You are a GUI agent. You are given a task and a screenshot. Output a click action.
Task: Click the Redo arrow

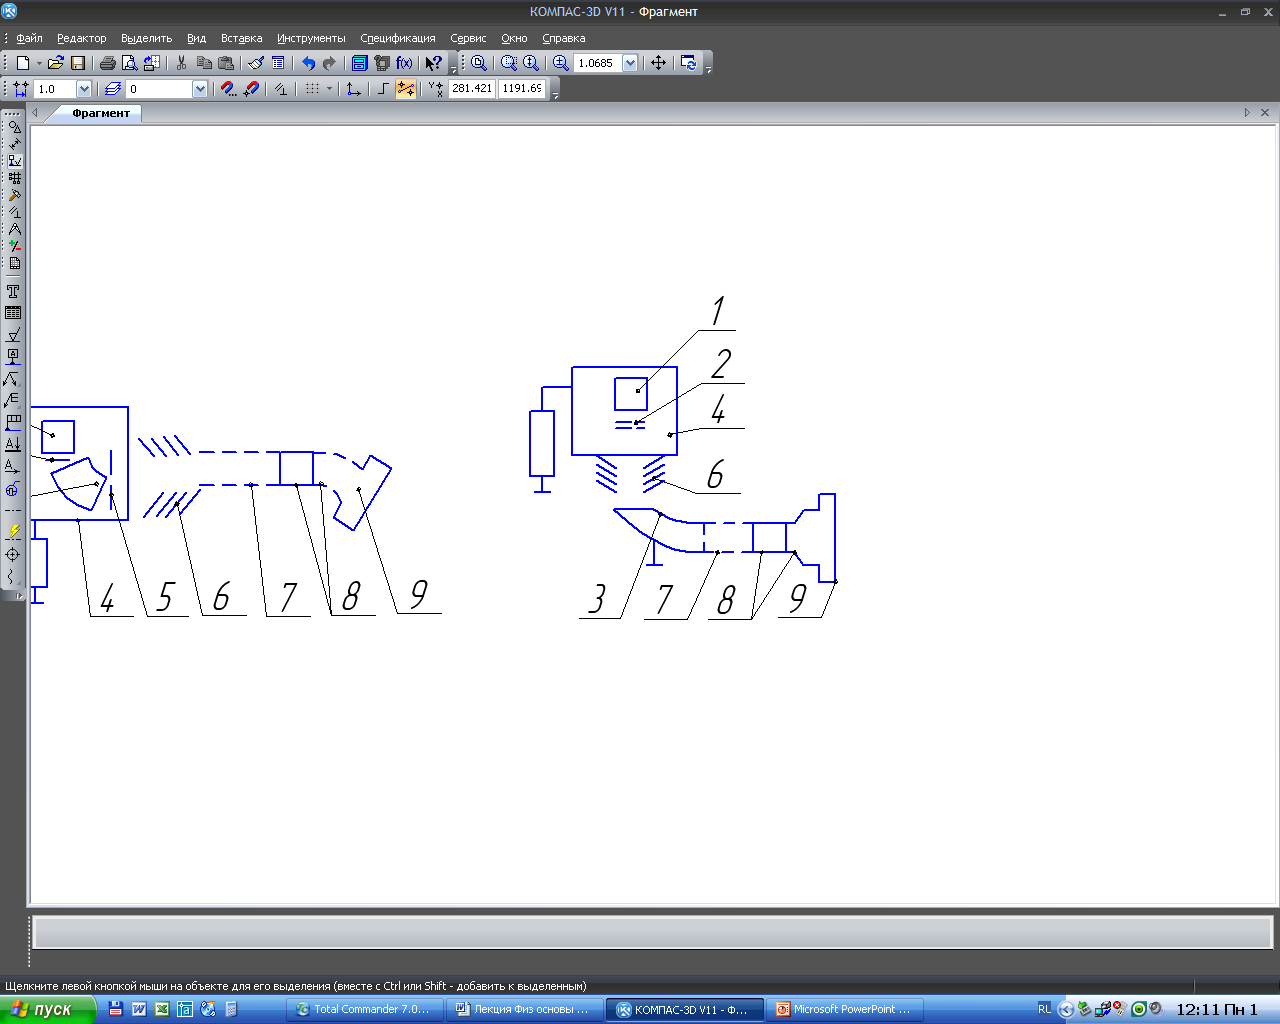click(x=329, y=63)
